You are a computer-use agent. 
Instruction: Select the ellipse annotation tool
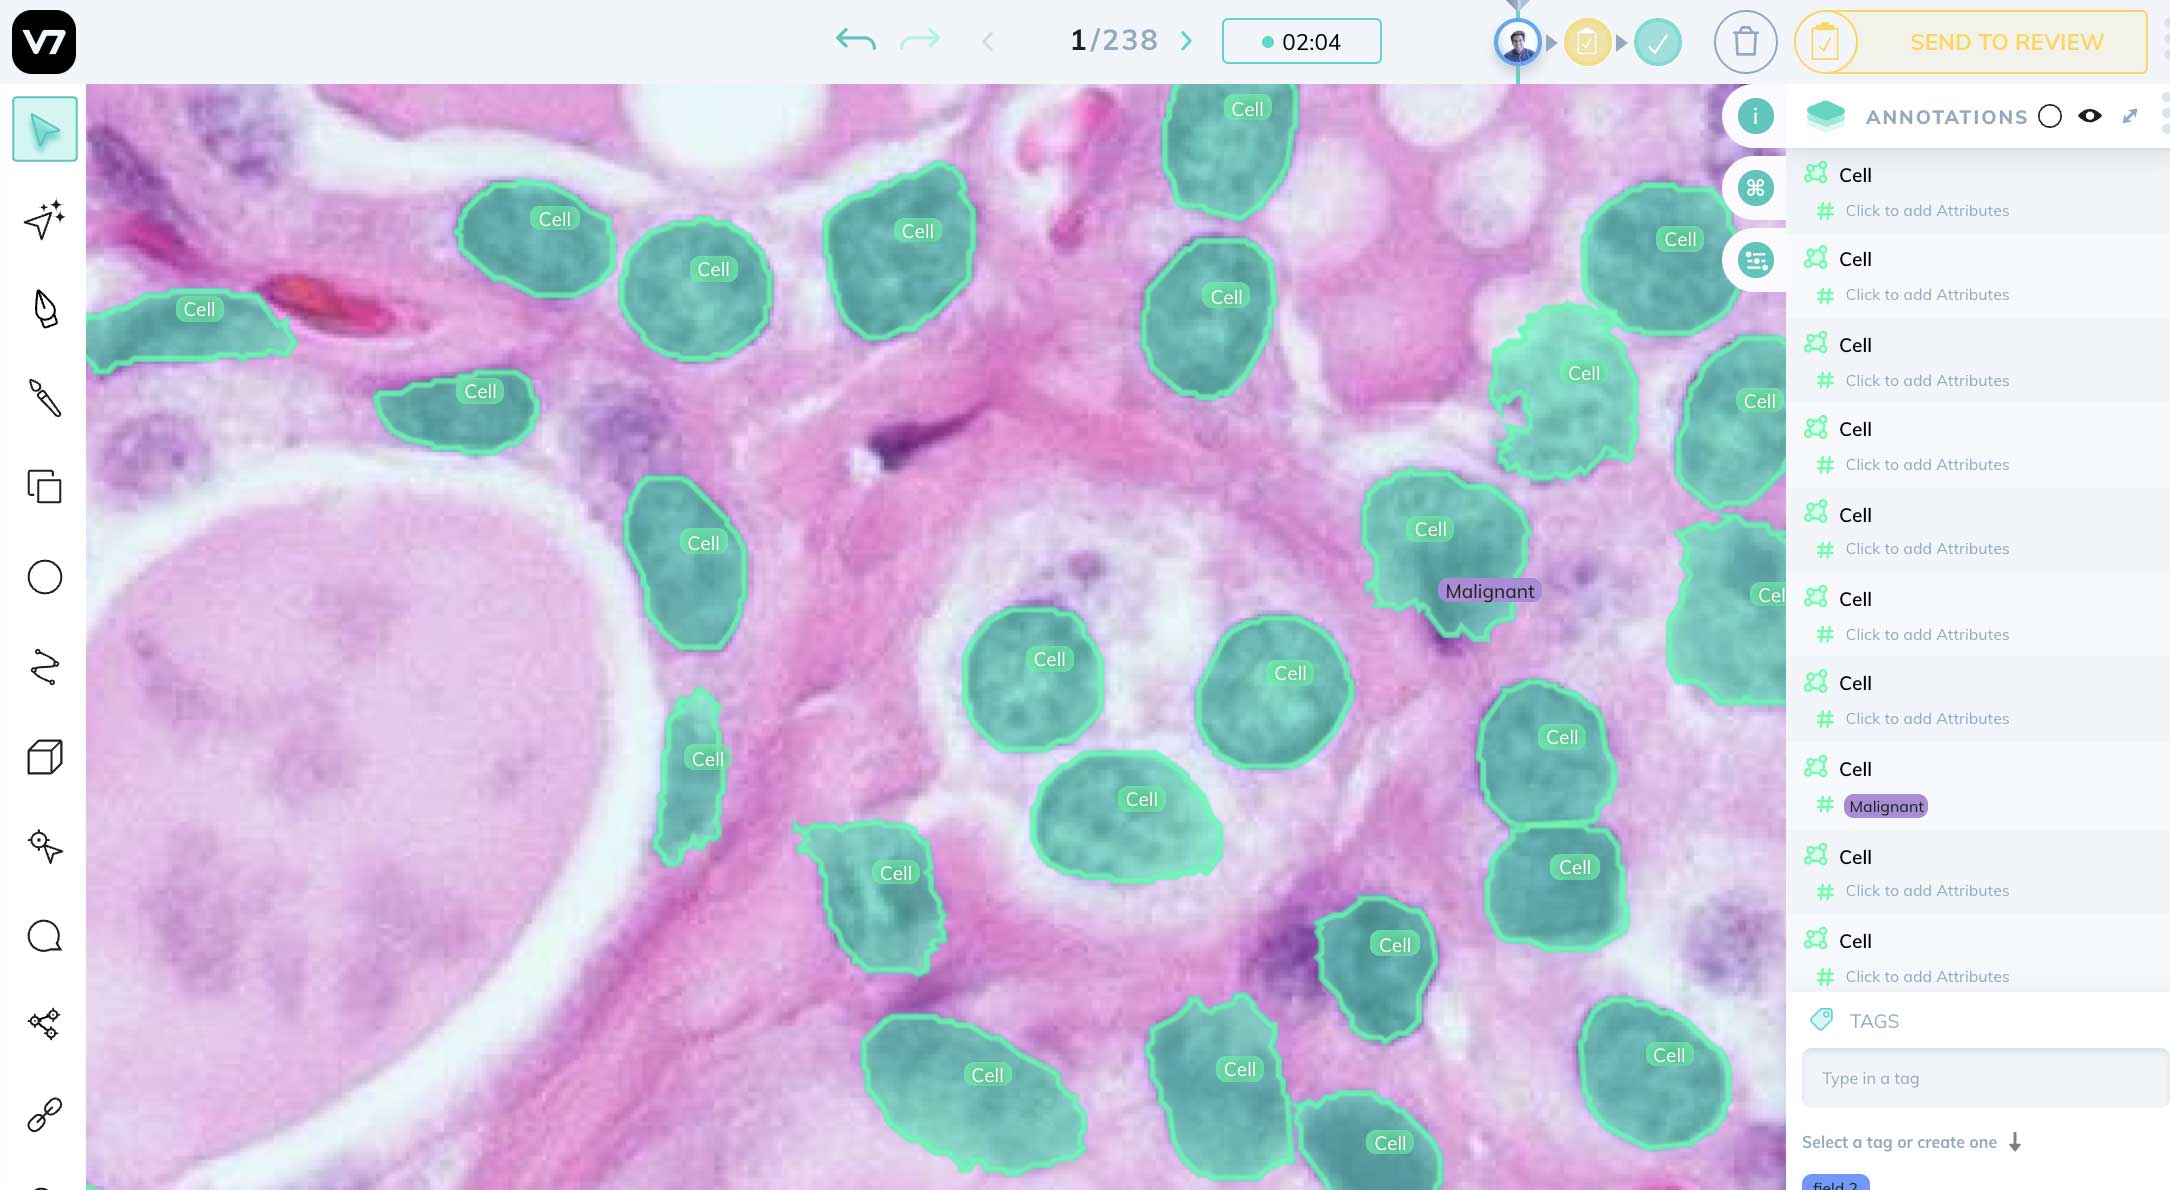[x=44, y=577]
